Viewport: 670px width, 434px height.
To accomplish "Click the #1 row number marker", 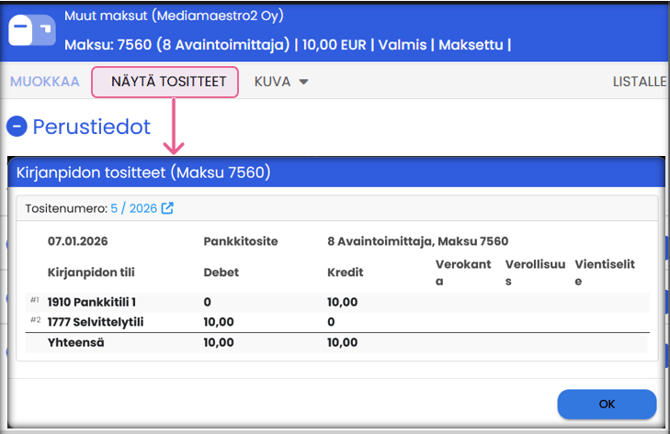I will pyautogui.click(x=34, y=300).
